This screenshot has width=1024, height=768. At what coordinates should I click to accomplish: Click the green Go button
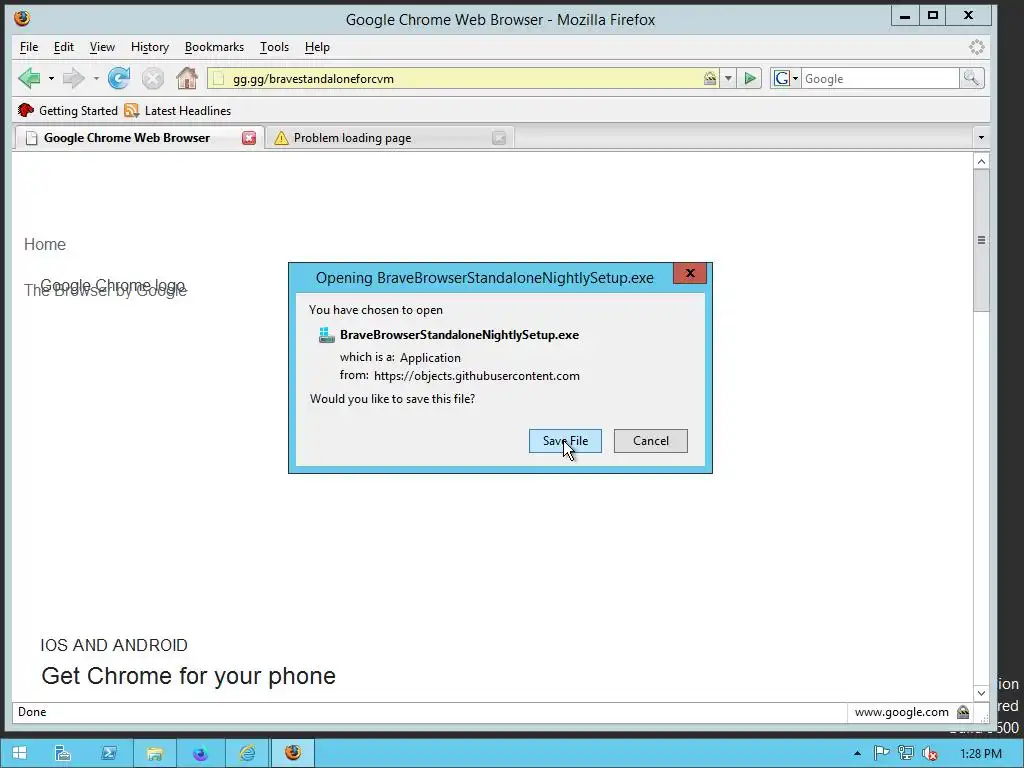coord(750,78)
